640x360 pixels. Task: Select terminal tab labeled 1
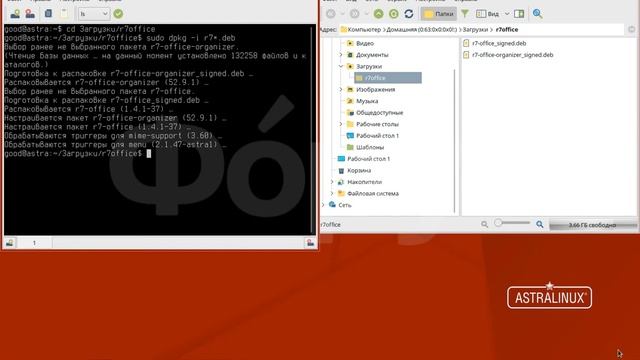point(34,243)
